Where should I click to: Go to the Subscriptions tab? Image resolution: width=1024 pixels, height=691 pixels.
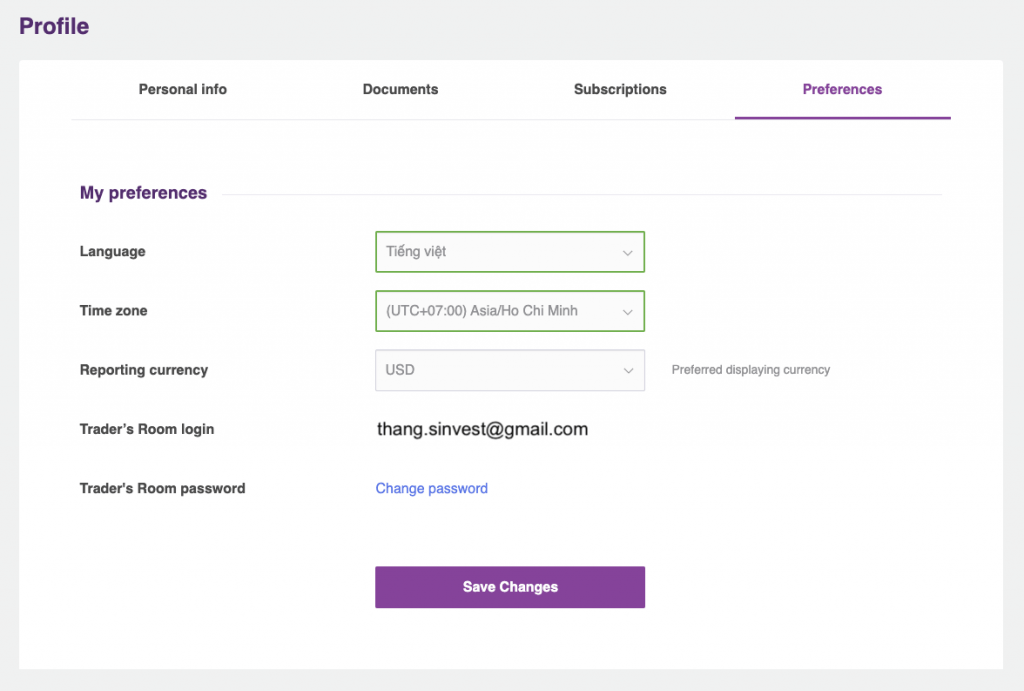click(620, 89)
